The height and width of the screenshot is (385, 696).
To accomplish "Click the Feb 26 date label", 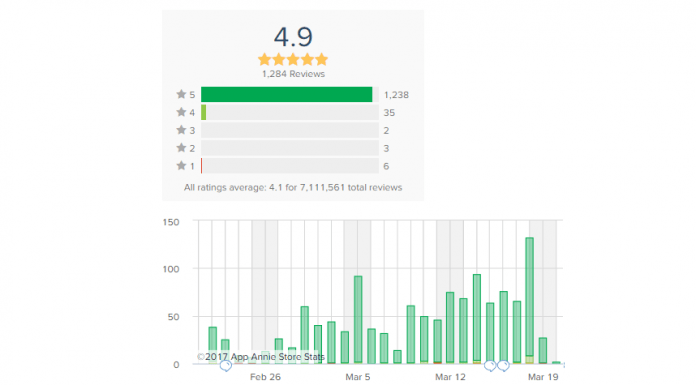I will pyautogui.click(x=265, y=377).
